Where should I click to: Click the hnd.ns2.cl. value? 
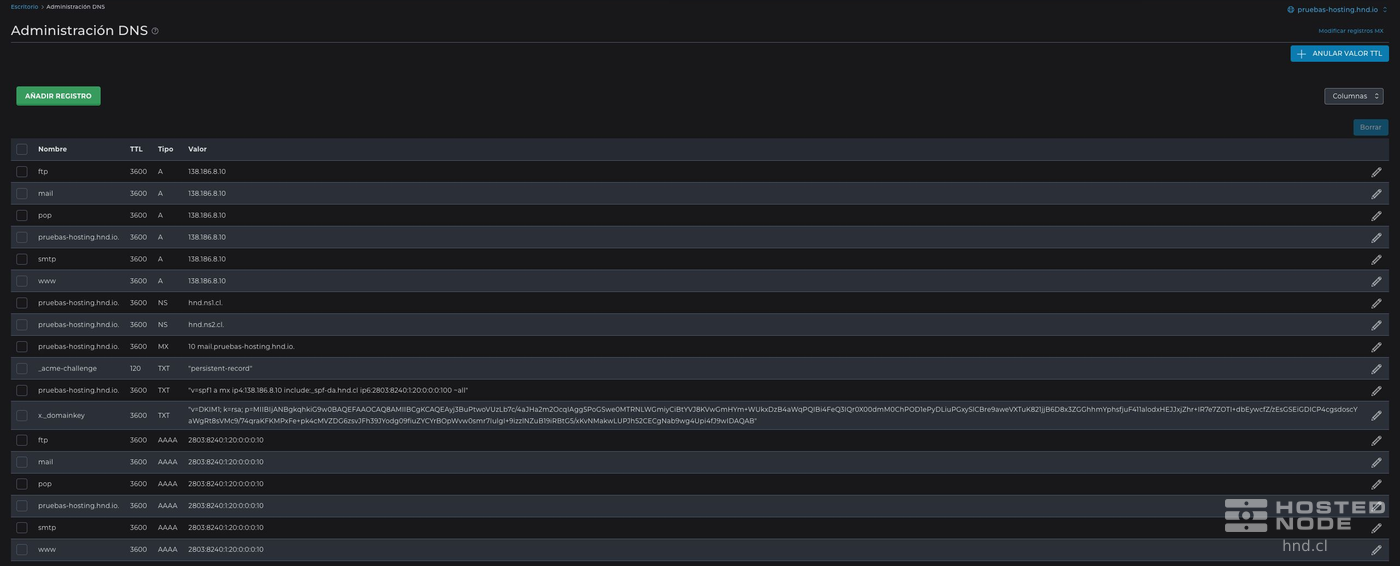pyautogui.click(x=206, y=324)
